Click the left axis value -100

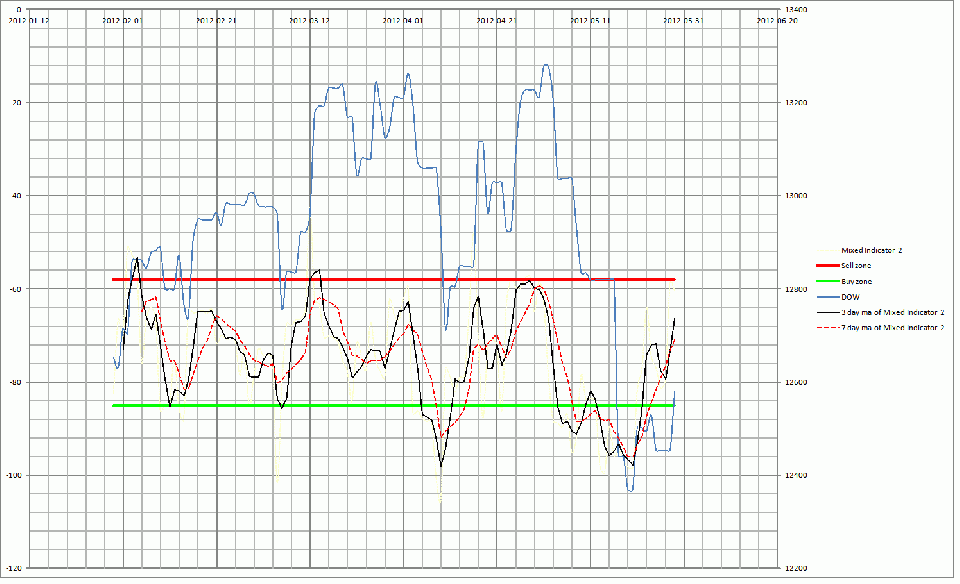click(x=14, y=475)
